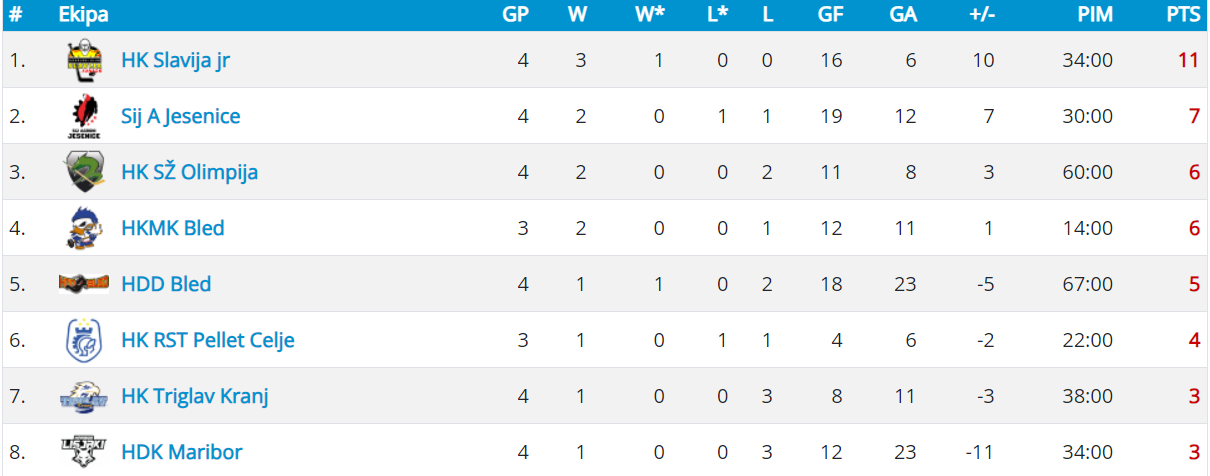Open the HK Slavija jr team link
The height and width of the screenshot is (476, 1210).
pyautogui.click(x=176, y=60)
